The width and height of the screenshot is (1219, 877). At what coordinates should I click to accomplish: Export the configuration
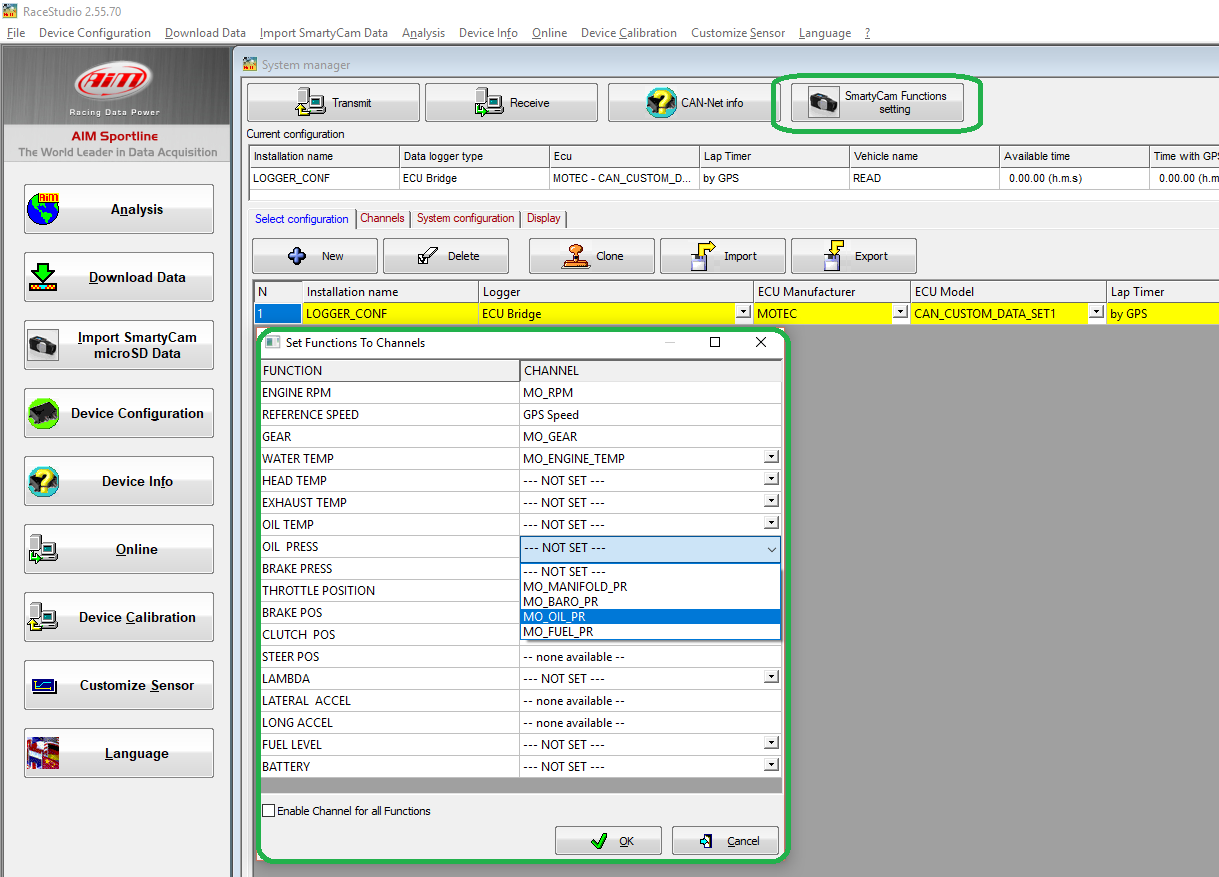point(853,256)
